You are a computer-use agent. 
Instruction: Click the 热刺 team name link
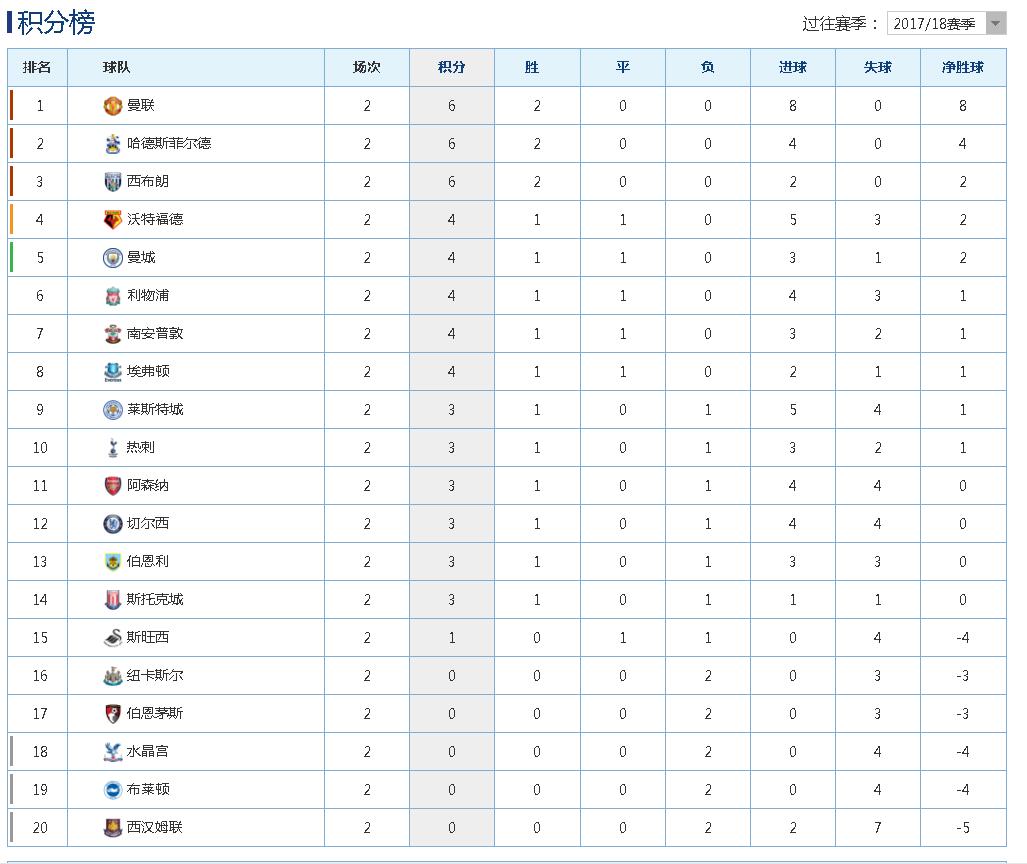click(141, 448)
